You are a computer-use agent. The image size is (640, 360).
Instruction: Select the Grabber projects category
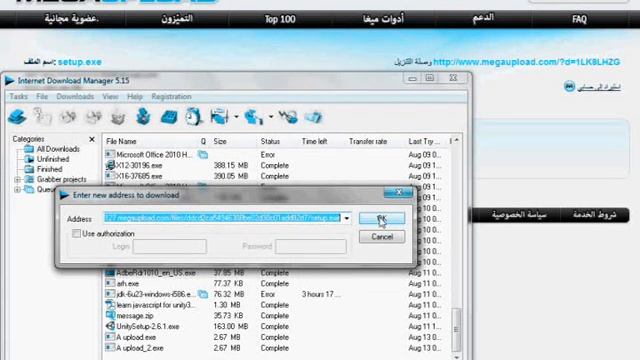coord(62,180)
